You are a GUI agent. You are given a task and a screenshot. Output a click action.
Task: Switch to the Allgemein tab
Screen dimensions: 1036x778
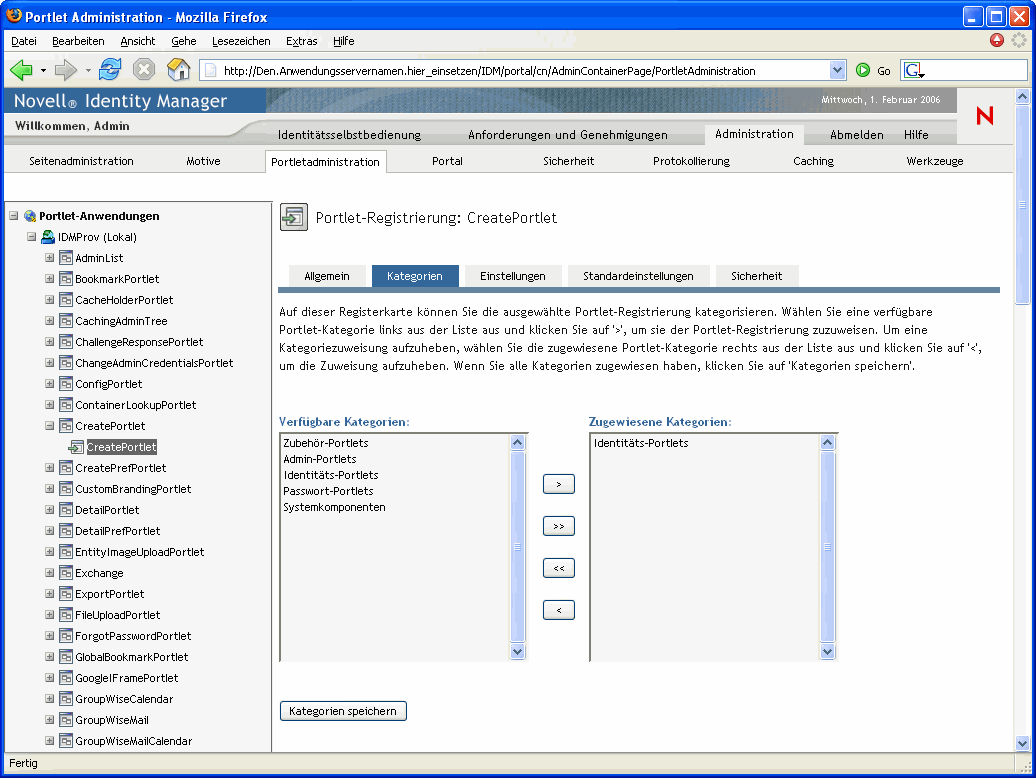coord(327,276)
